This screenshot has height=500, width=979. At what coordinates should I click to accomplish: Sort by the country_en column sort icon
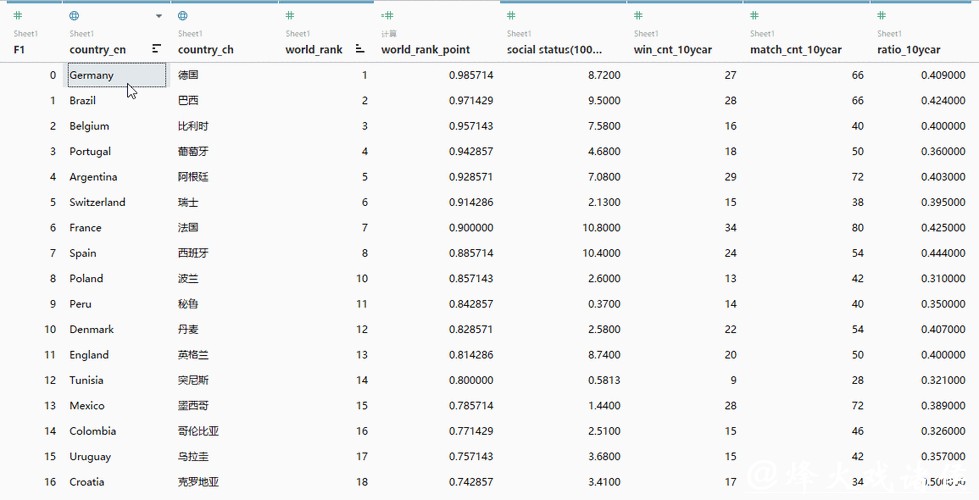157,49
